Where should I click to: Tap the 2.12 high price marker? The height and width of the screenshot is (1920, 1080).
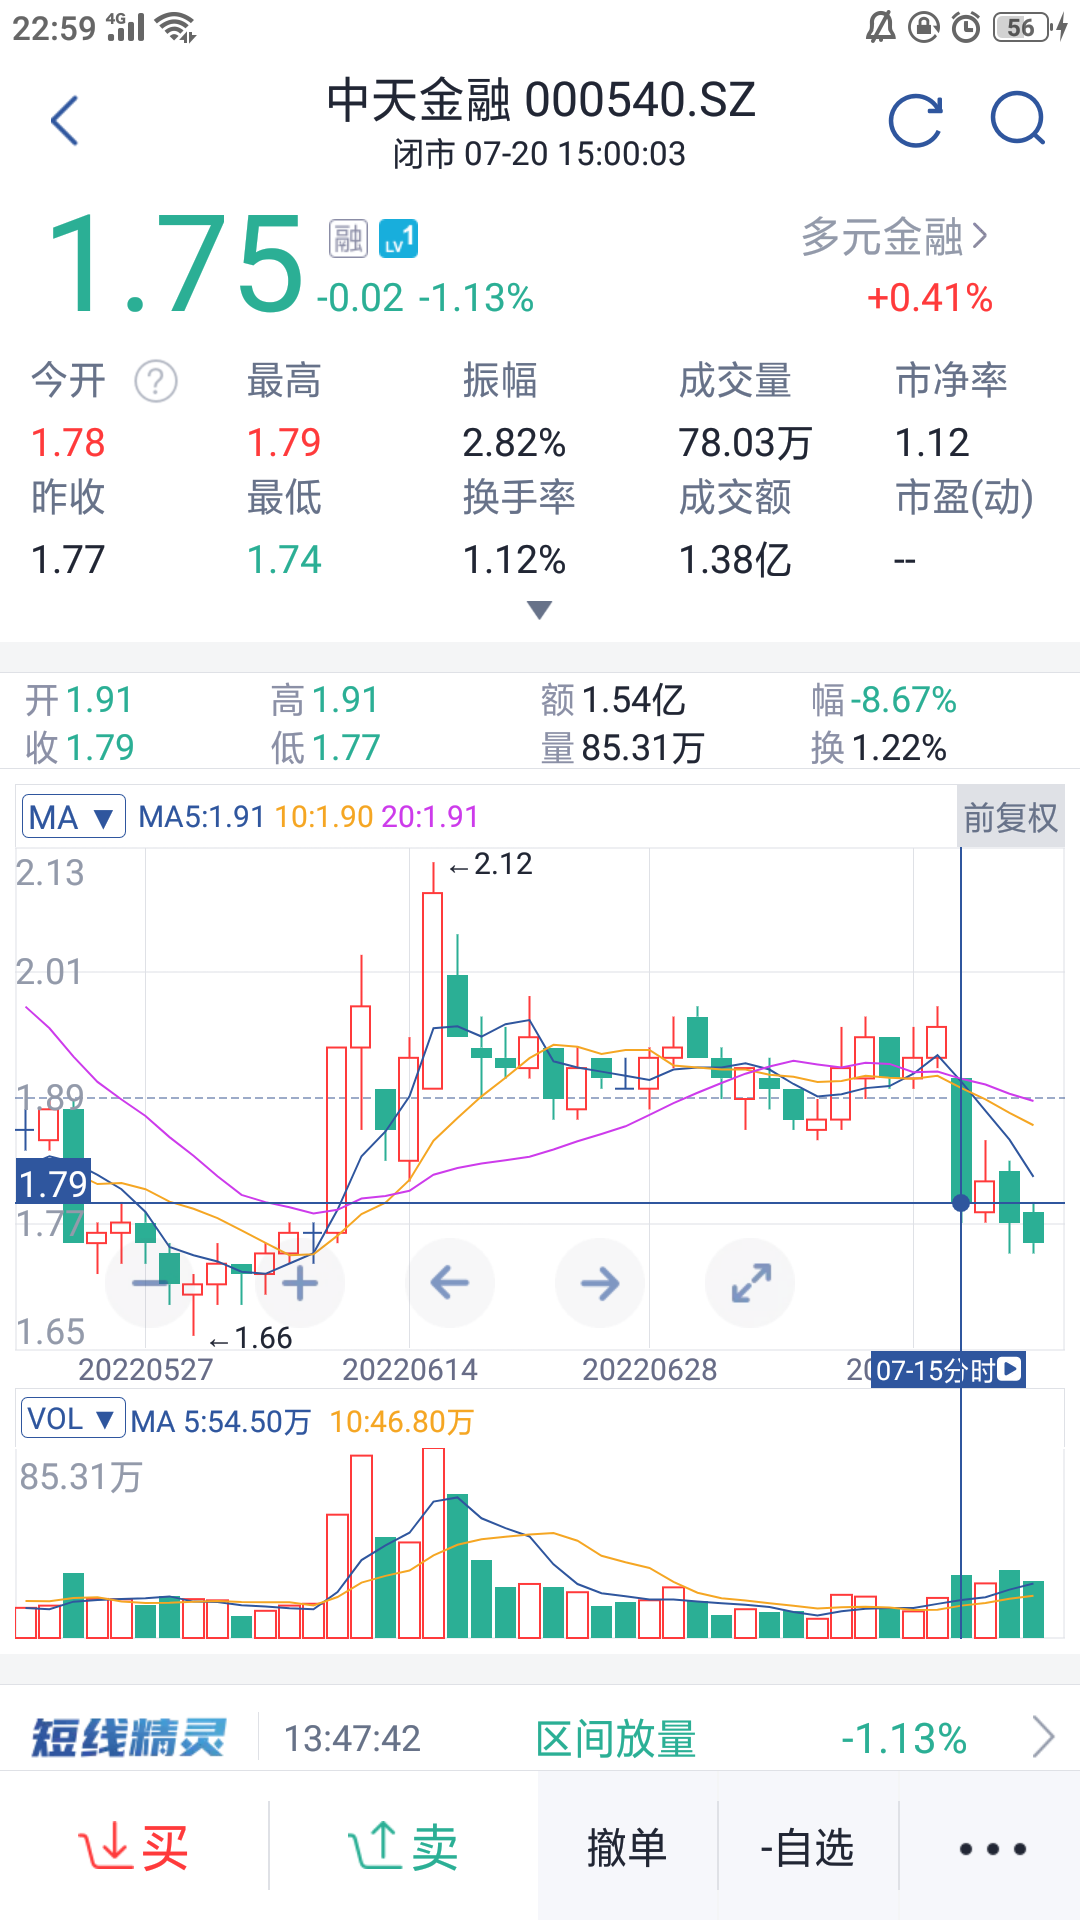[491, 864]
